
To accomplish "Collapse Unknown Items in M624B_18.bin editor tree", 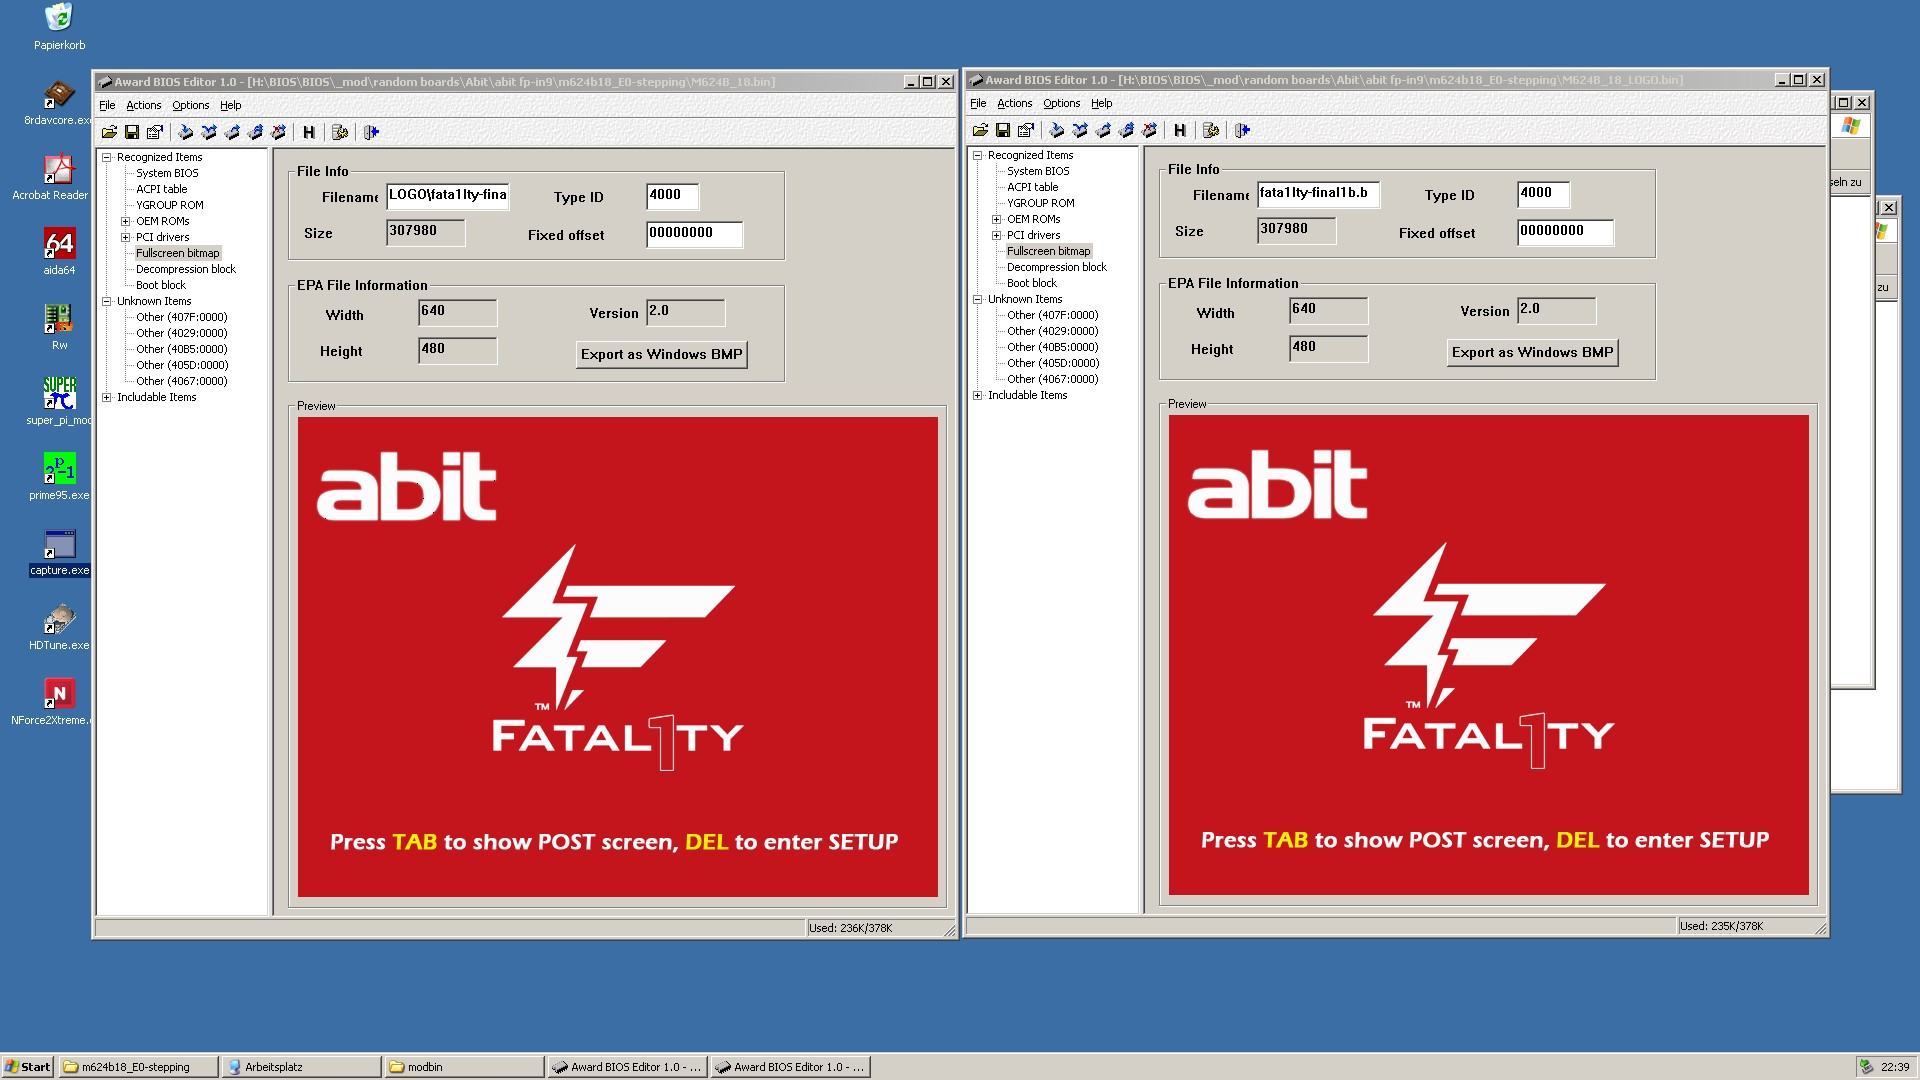I will [x=107, y=301].
